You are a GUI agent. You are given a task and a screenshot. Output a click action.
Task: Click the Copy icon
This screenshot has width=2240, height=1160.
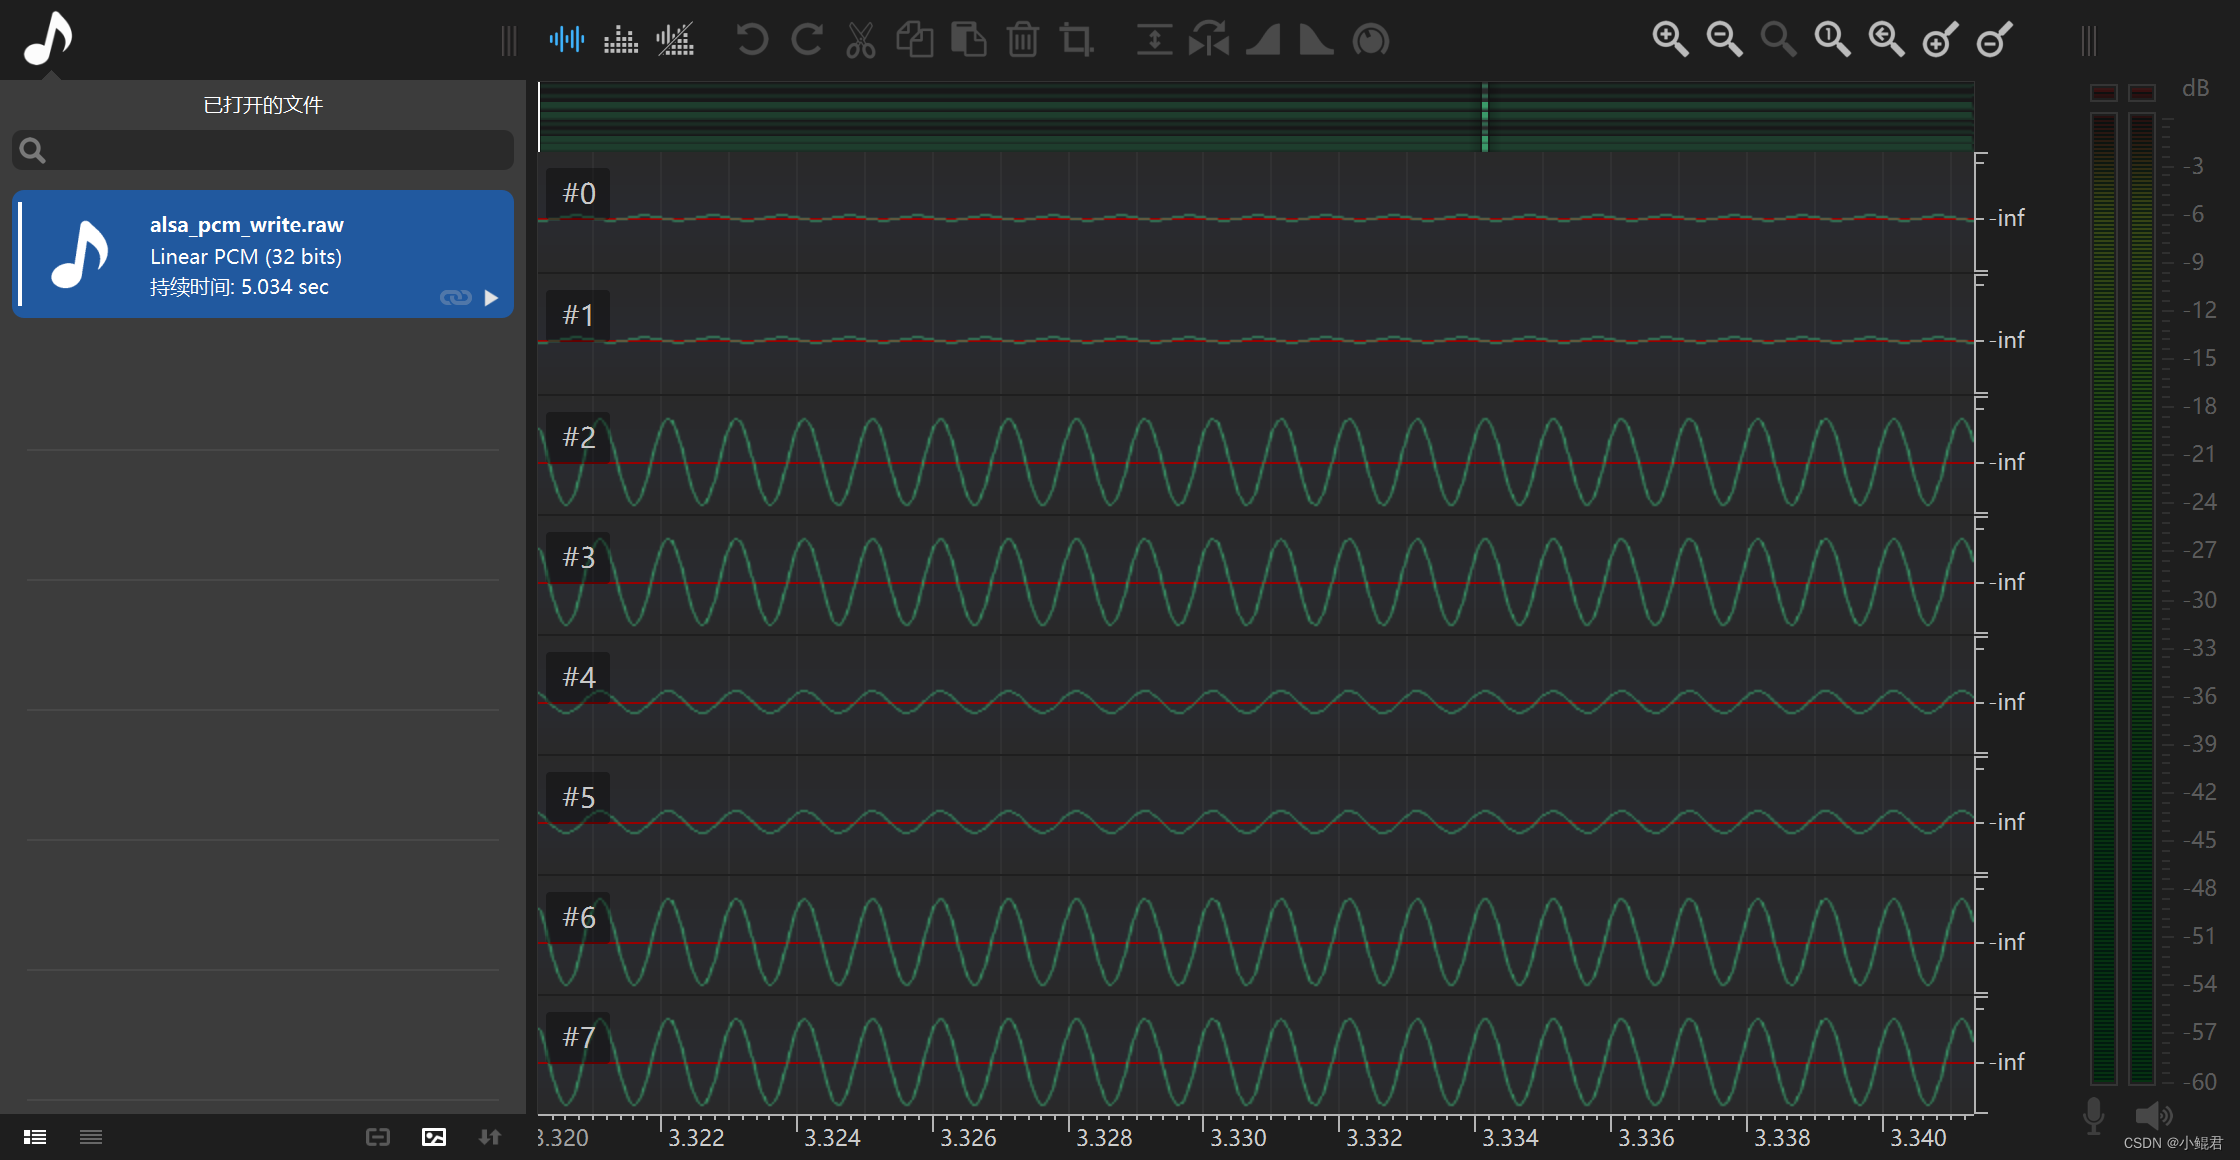pos(914,40)
